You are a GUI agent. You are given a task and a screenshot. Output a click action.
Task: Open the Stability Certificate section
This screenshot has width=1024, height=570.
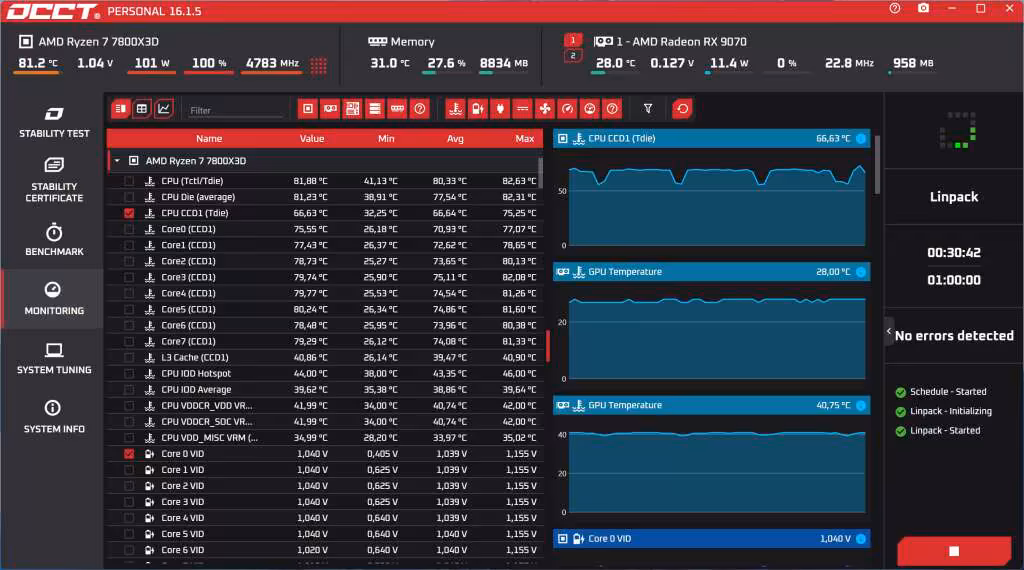(x=54, y=180)
